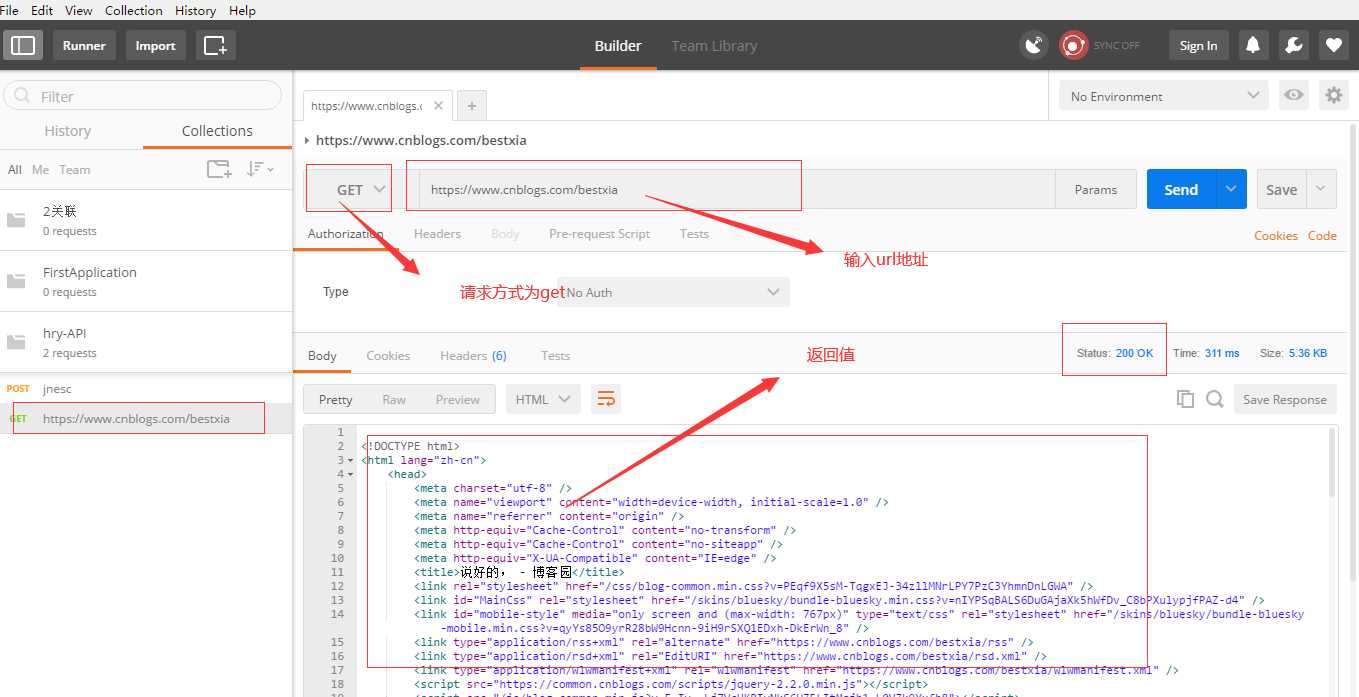
Task: Open the hry-API collection
Action: 146,342
